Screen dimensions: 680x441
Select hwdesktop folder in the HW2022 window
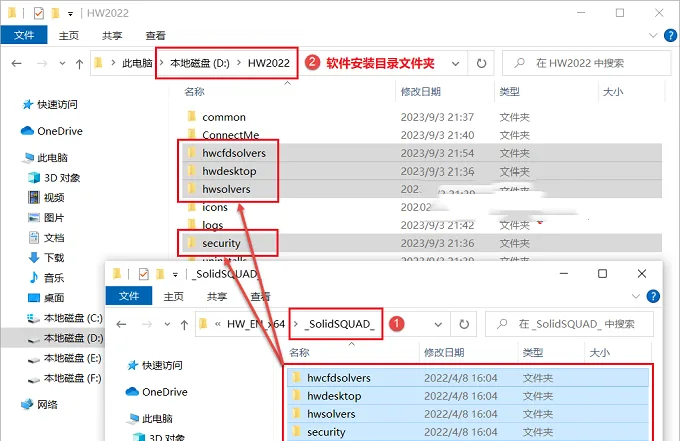[x=229, y=171]
